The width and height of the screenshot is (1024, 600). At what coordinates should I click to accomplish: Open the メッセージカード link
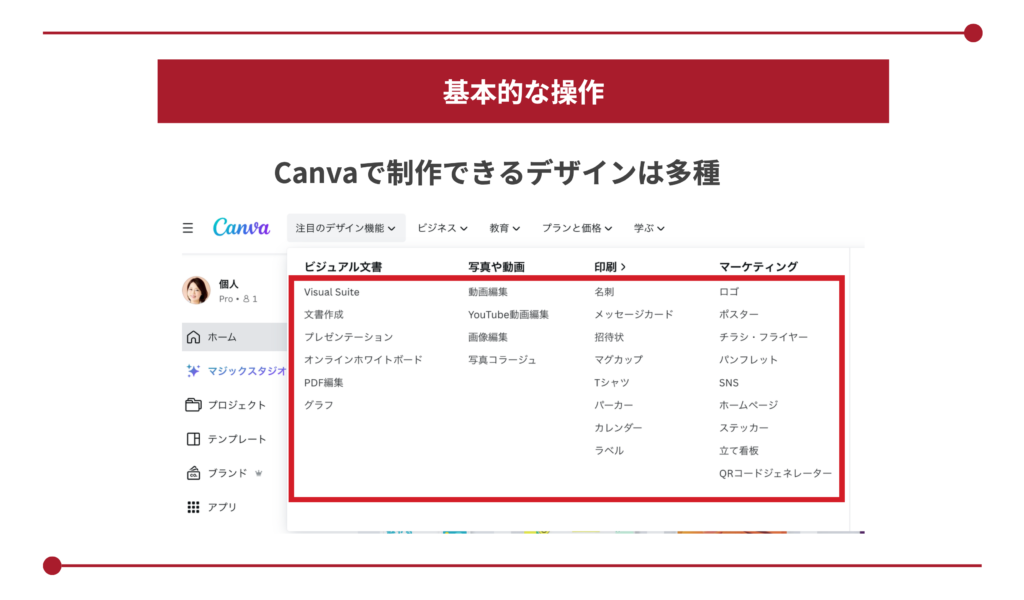633,314
